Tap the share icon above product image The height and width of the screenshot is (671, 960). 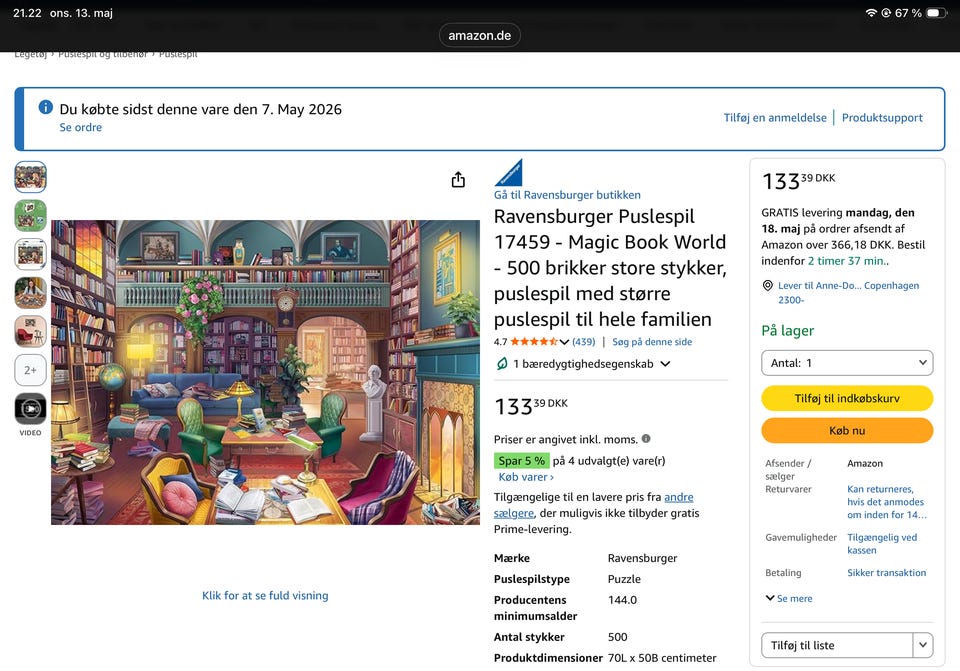458,179
